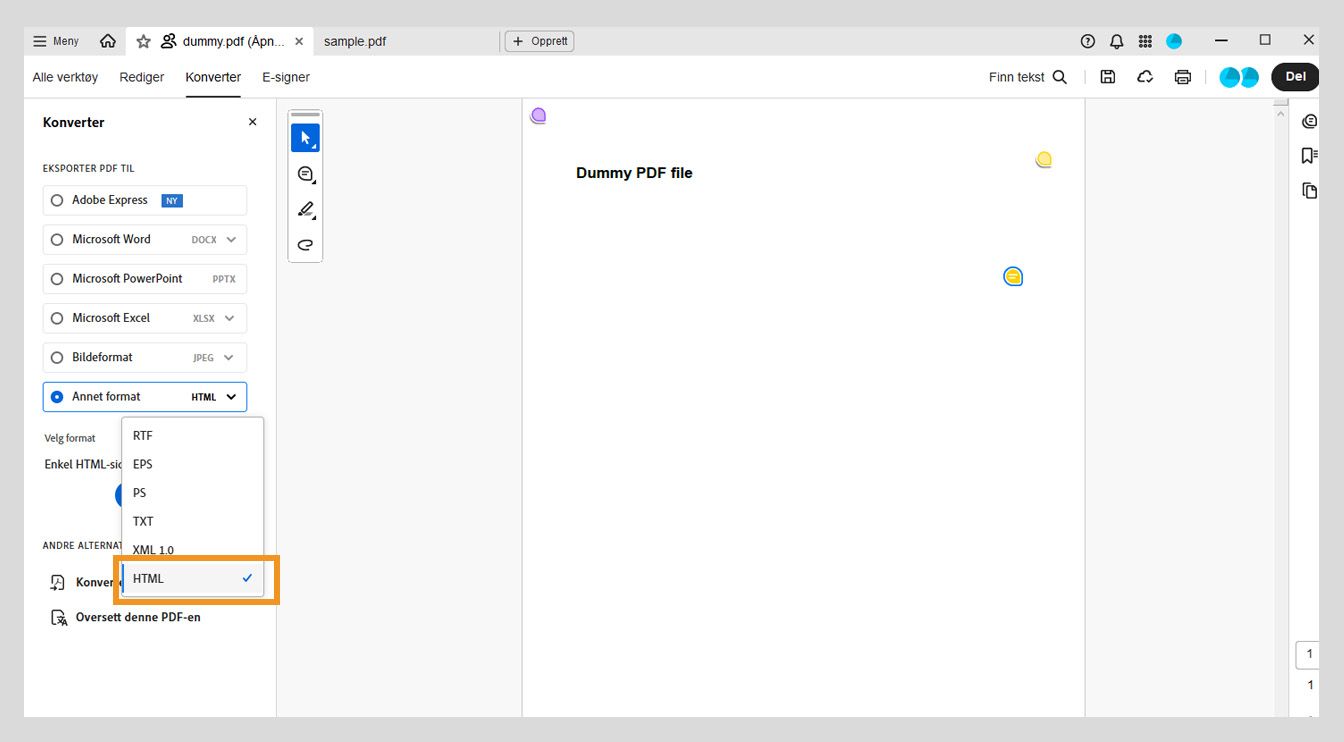Close the dummy.pdf tab
1344x742 pixels.
[x=299, y=41]
